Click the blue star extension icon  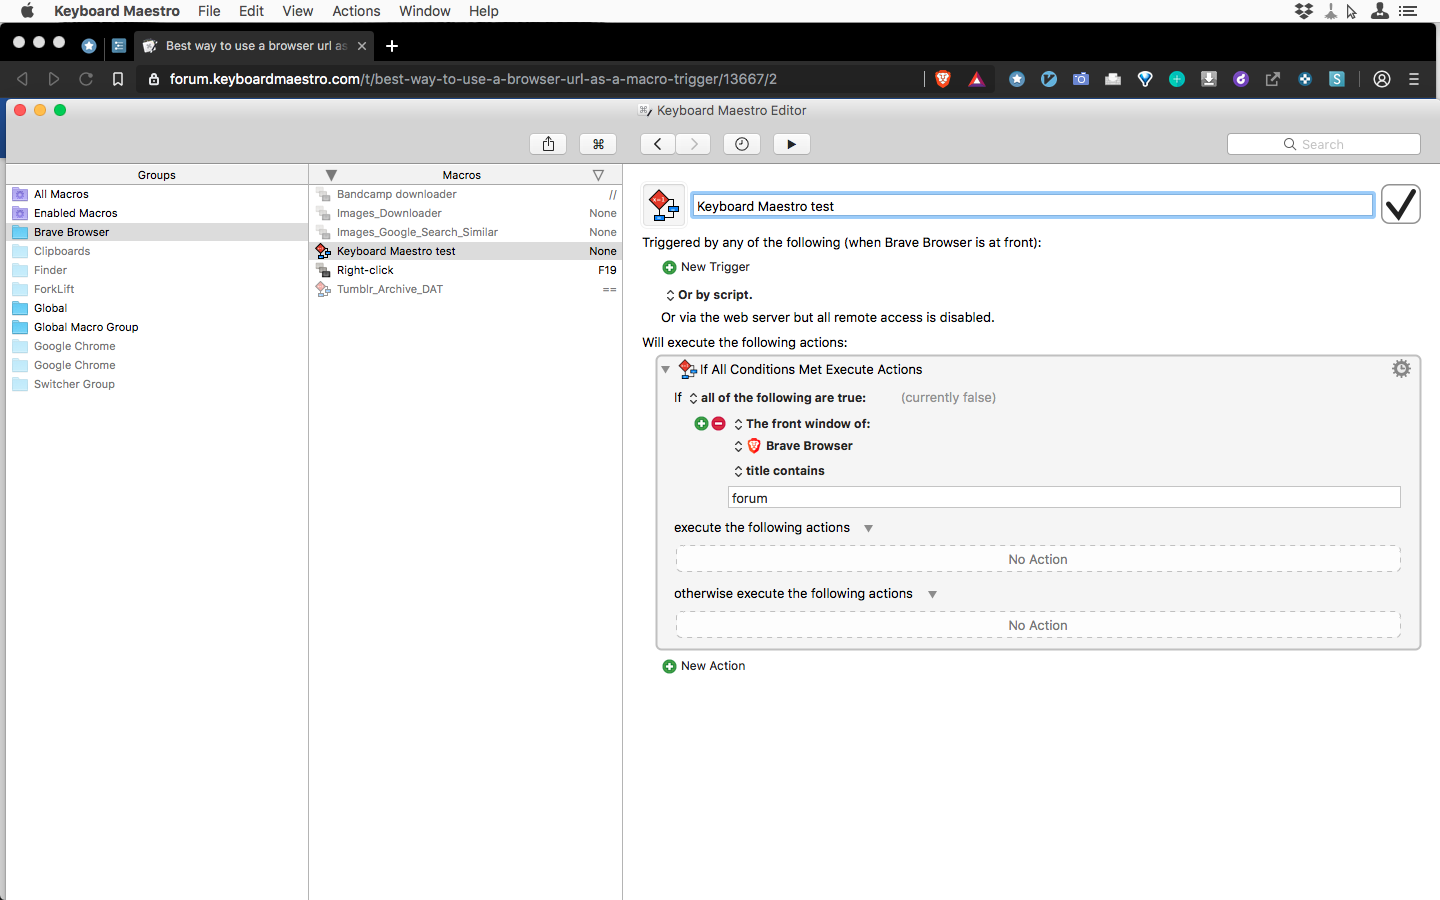1017,79
